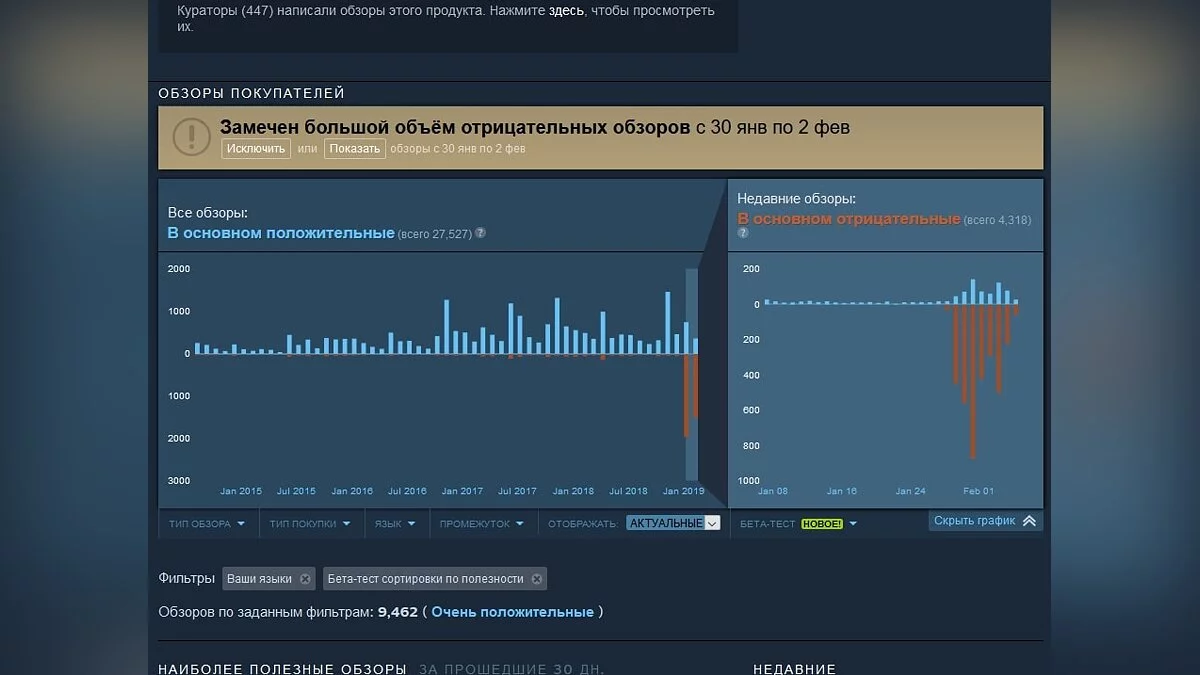Collapse graph using double chevron icon
Viewport: 1200px width, 675px height.
coord(1029,521)
